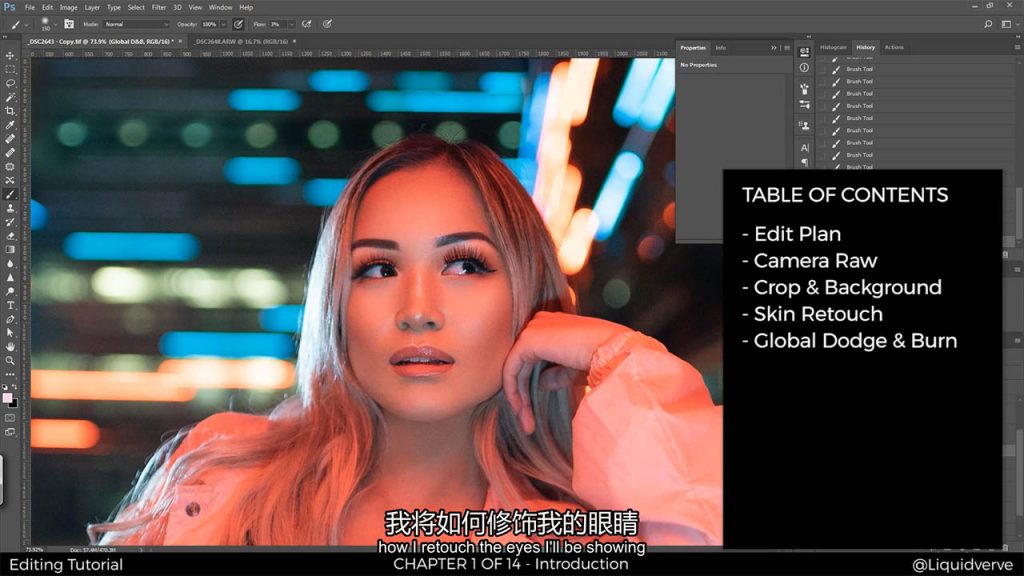Set the foreground color swatch
1024x576 pixels.
(x=7, y=398)
